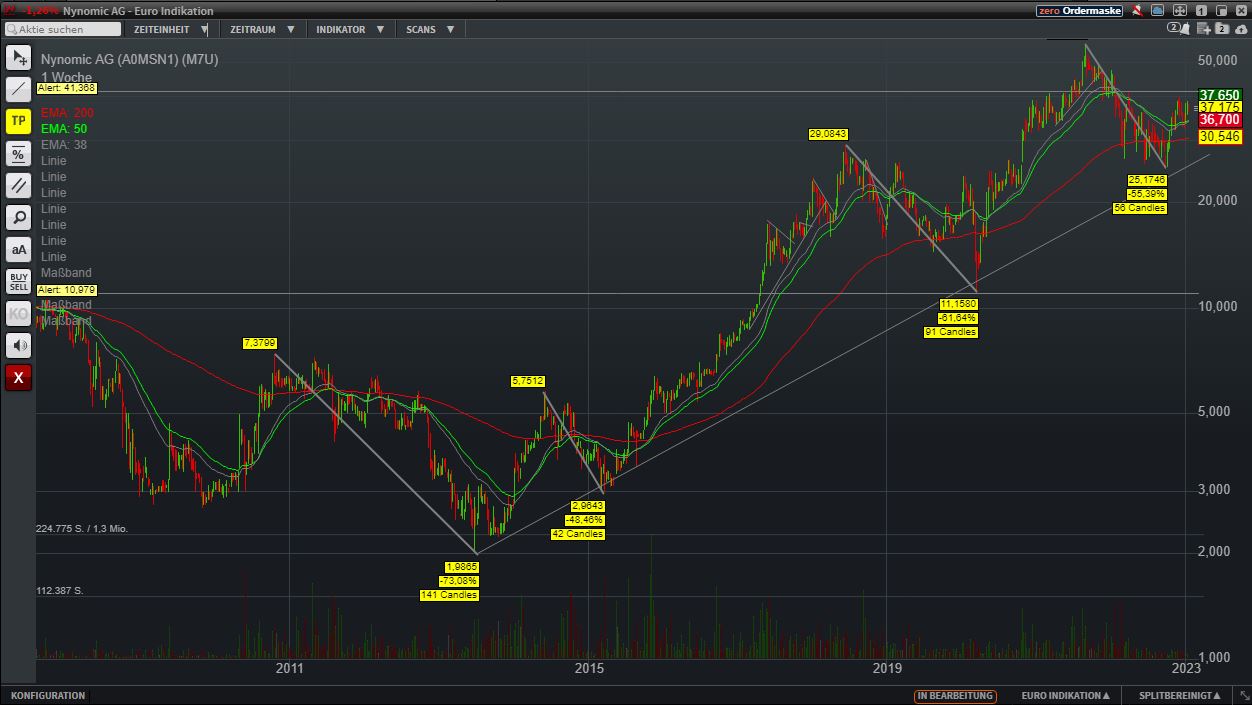Click the cloud upload icon
The height and width of the screenshot is (705, 1252).
pyautogui.click(x=1241, y=30)
